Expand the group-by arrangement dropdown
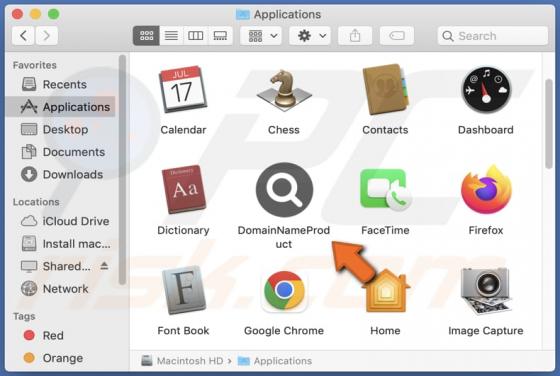Viewport: 560px width, 376px height. [261, 36]
